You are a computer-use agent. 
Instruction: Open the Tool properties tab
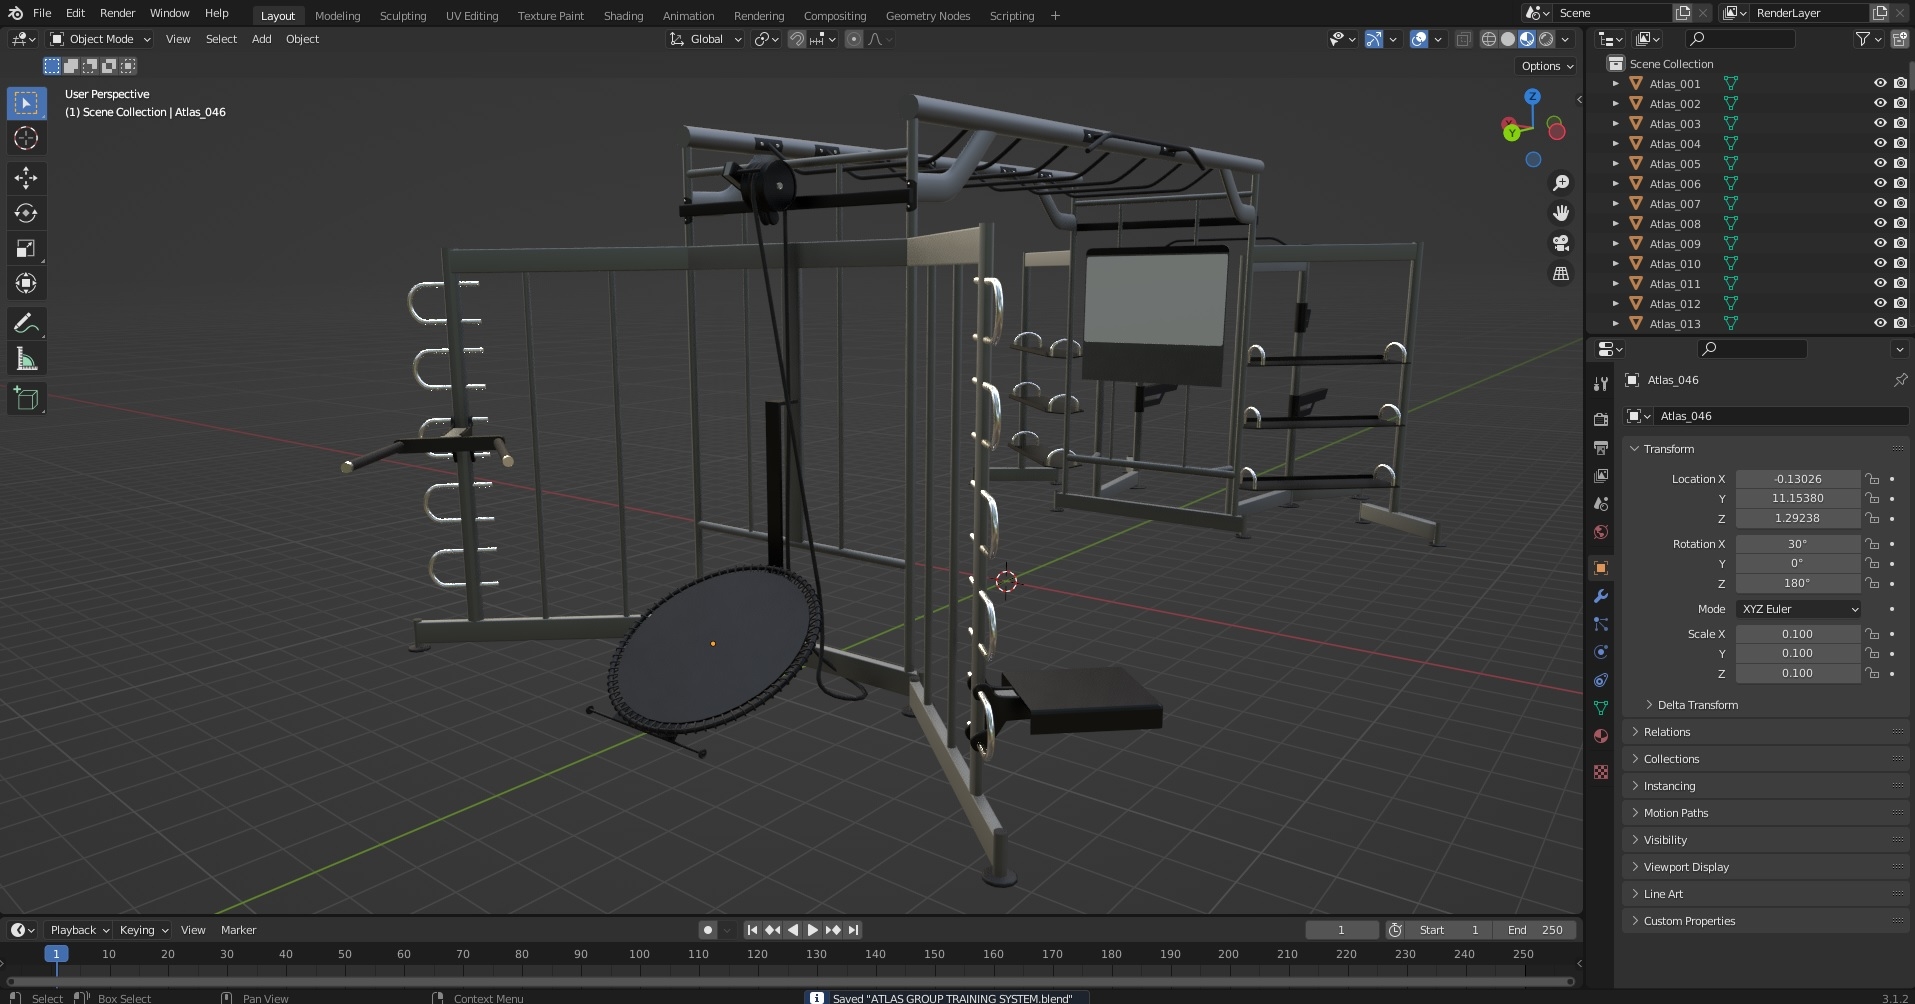coord(1601,384)
